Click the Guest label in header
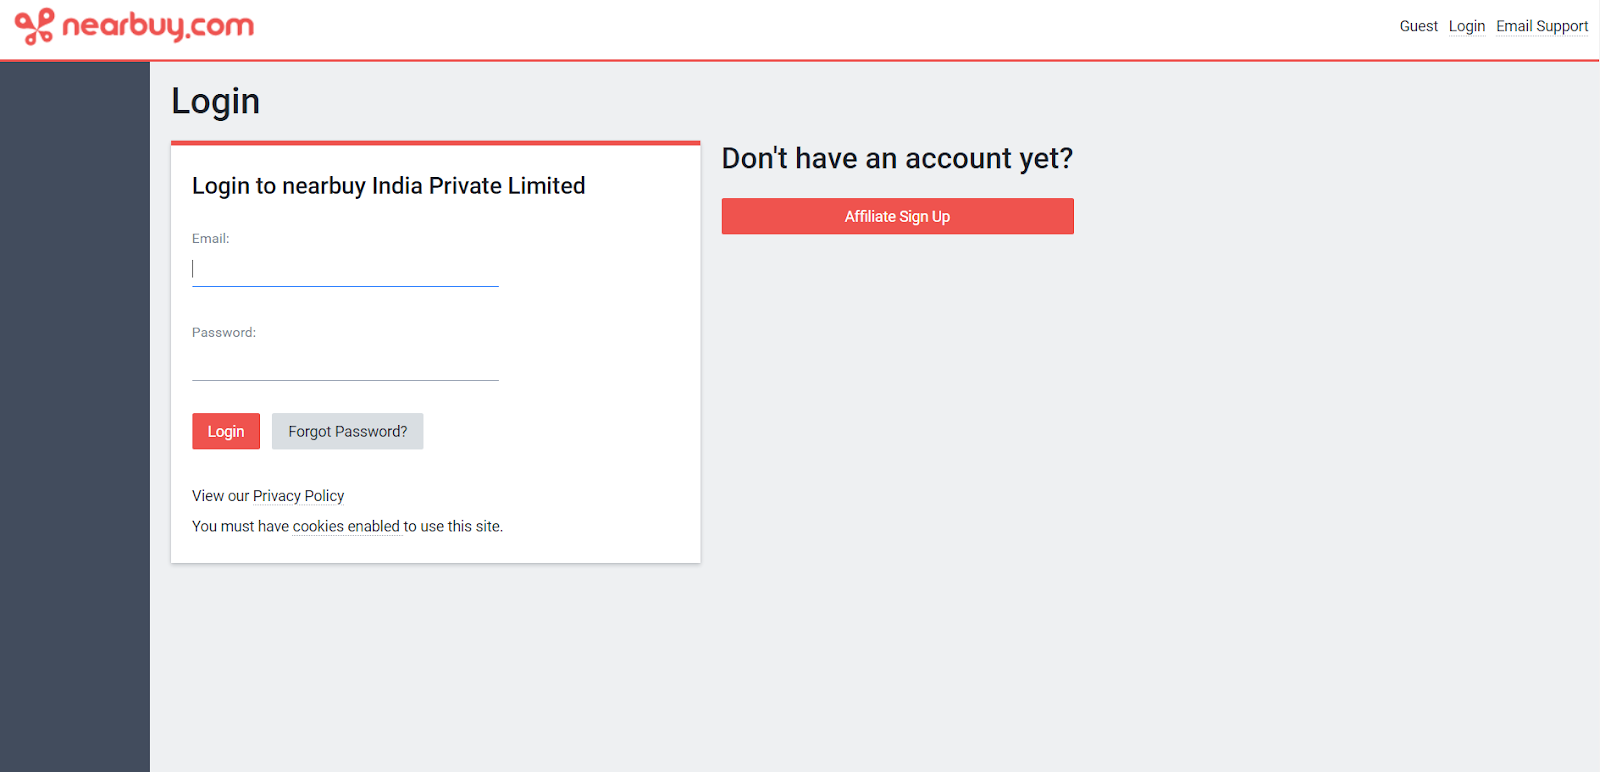The image size is (1600, 772). [x=1418, y=26]
